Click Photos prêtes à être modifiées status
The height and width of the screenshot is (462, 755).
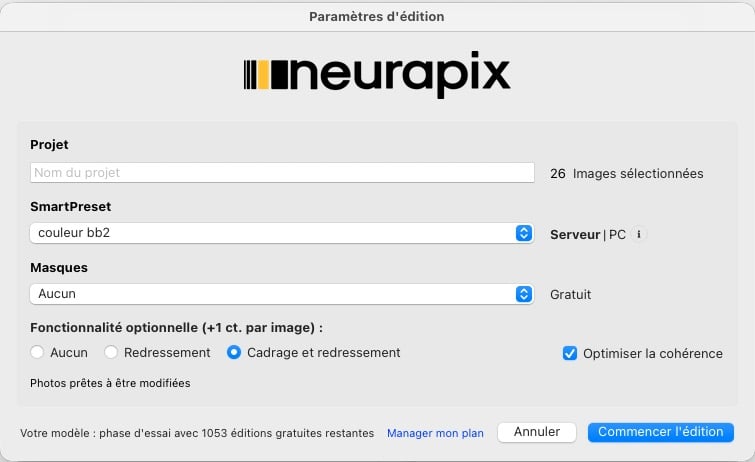click(x=110, y=383)
